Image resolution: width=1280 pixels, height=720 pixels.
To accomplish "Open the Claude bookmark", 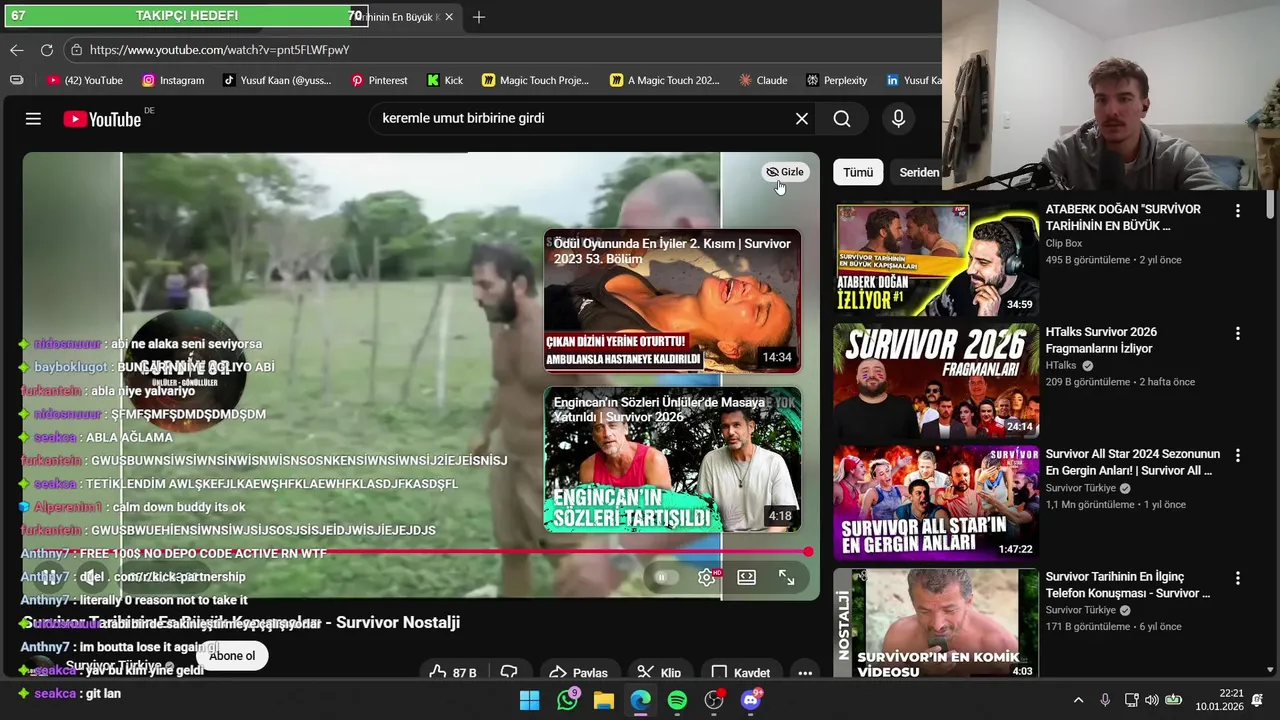I will click(763, 80).
